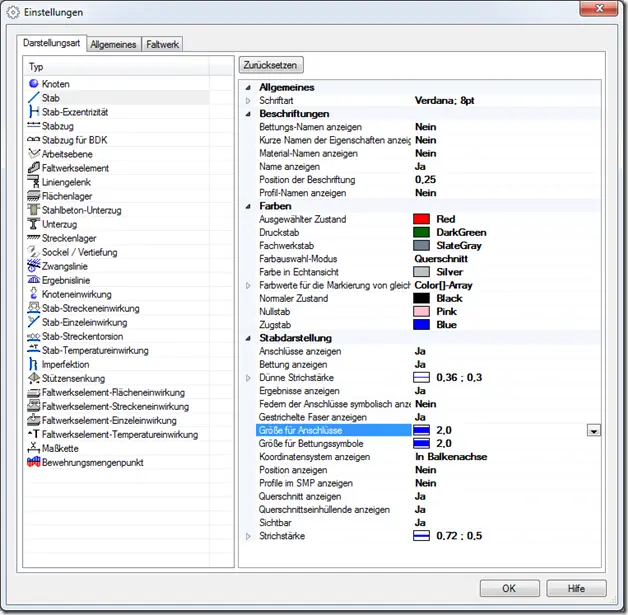
Task: Click the Zurücksetzen button
Action: coord(271,65)
